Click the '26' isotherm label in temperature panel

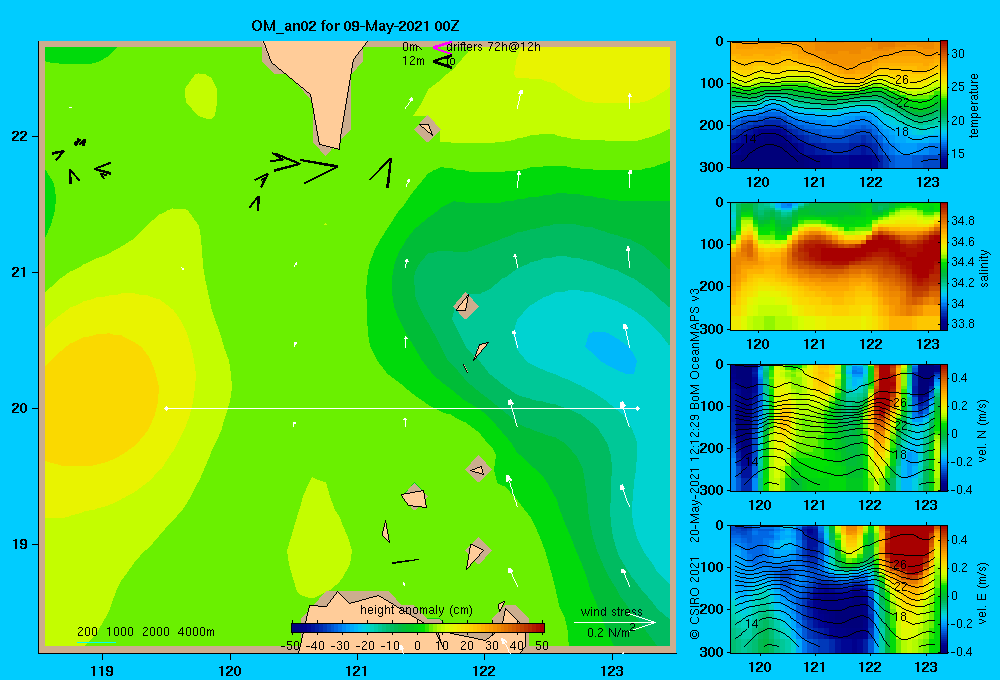click(901, 80)
